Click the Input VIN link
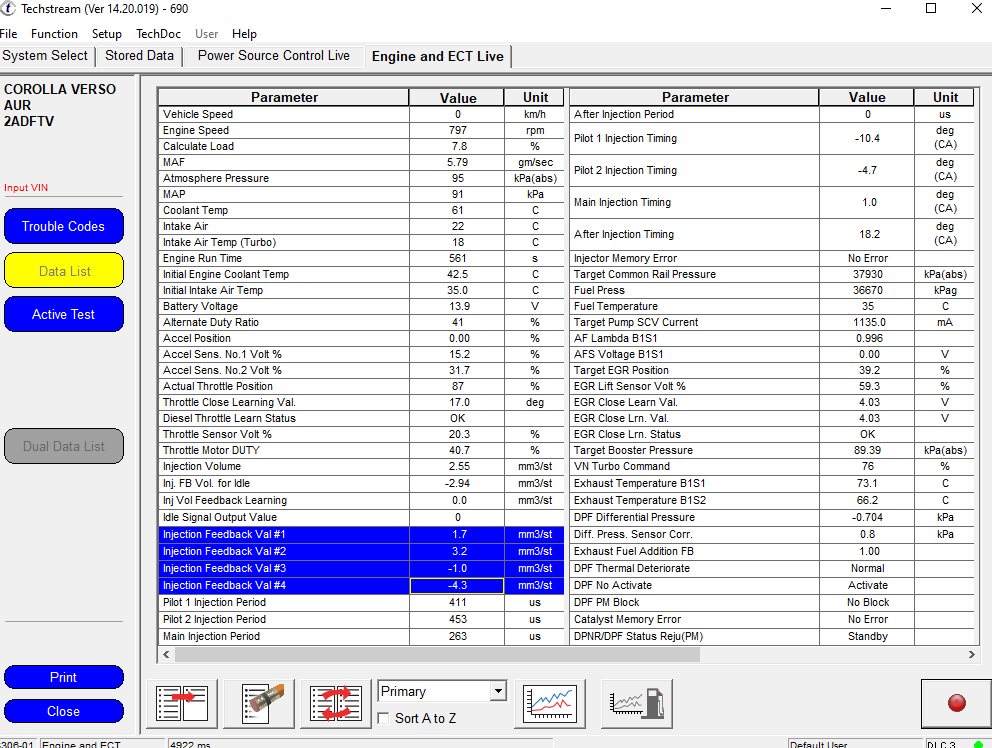Viewport: 992px width, 748px height. 26,188
